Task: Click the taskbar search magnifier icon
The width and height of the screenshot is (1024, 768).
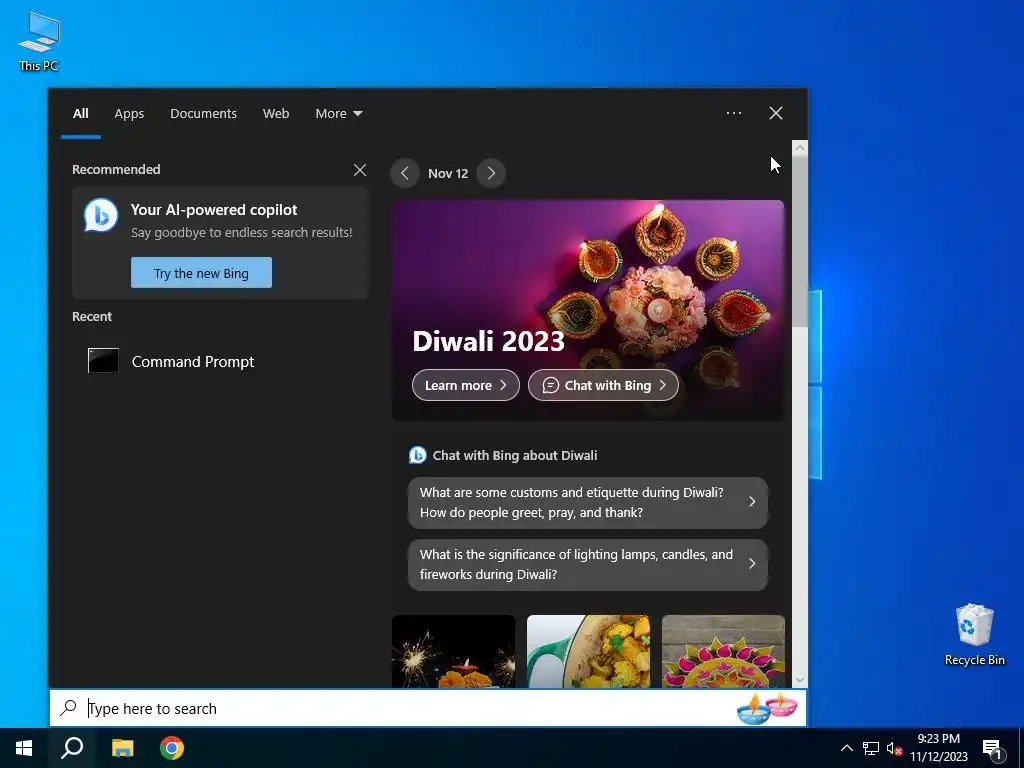Action: [x=72, y=748]
